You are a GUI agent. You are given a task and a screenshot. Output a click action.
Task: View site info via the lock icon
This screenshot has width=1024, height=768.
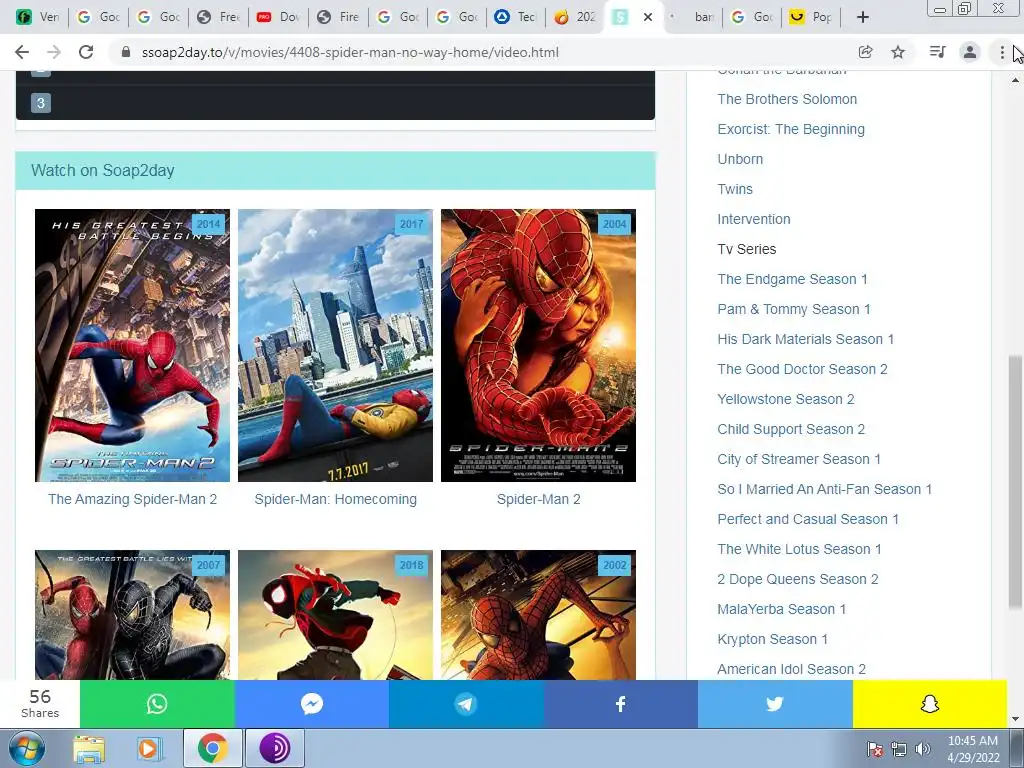[x=126, y=52]
